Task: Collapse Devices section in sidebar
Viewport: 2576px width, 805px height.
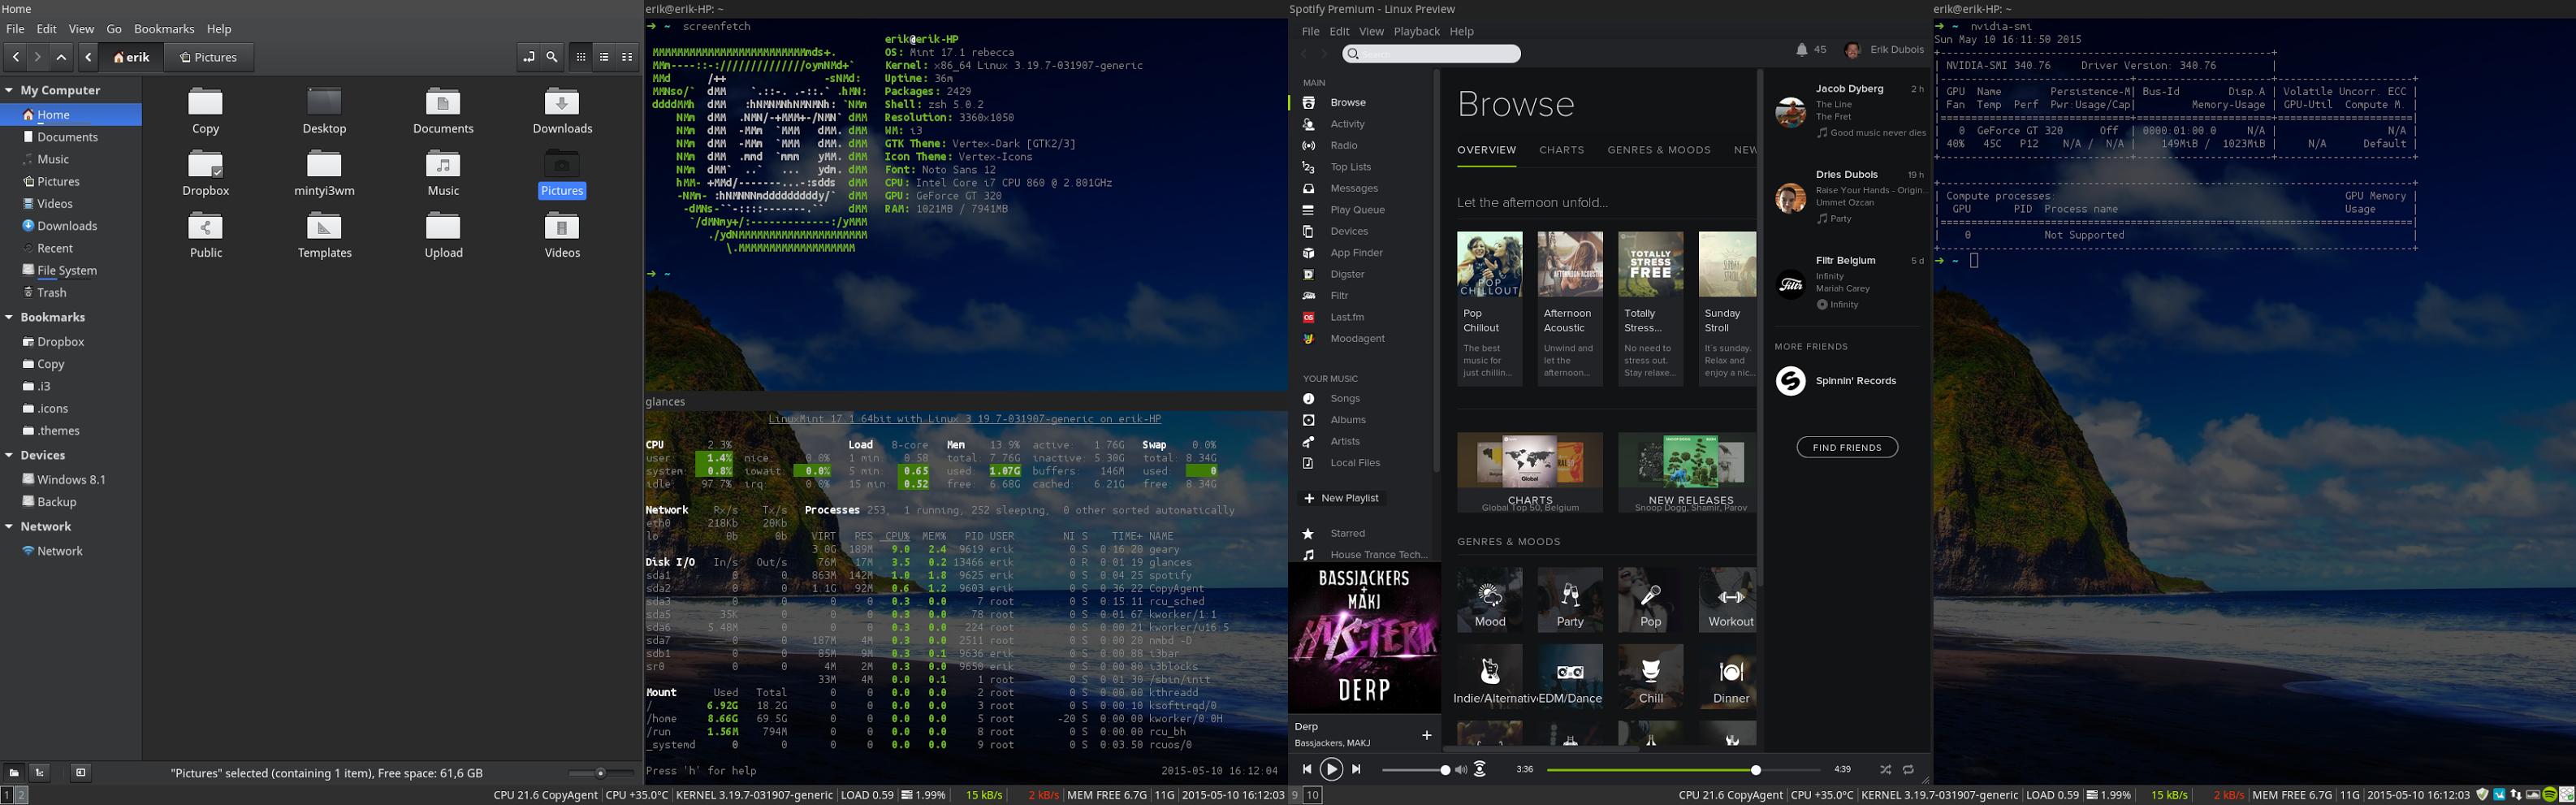Action: [9, 455]
